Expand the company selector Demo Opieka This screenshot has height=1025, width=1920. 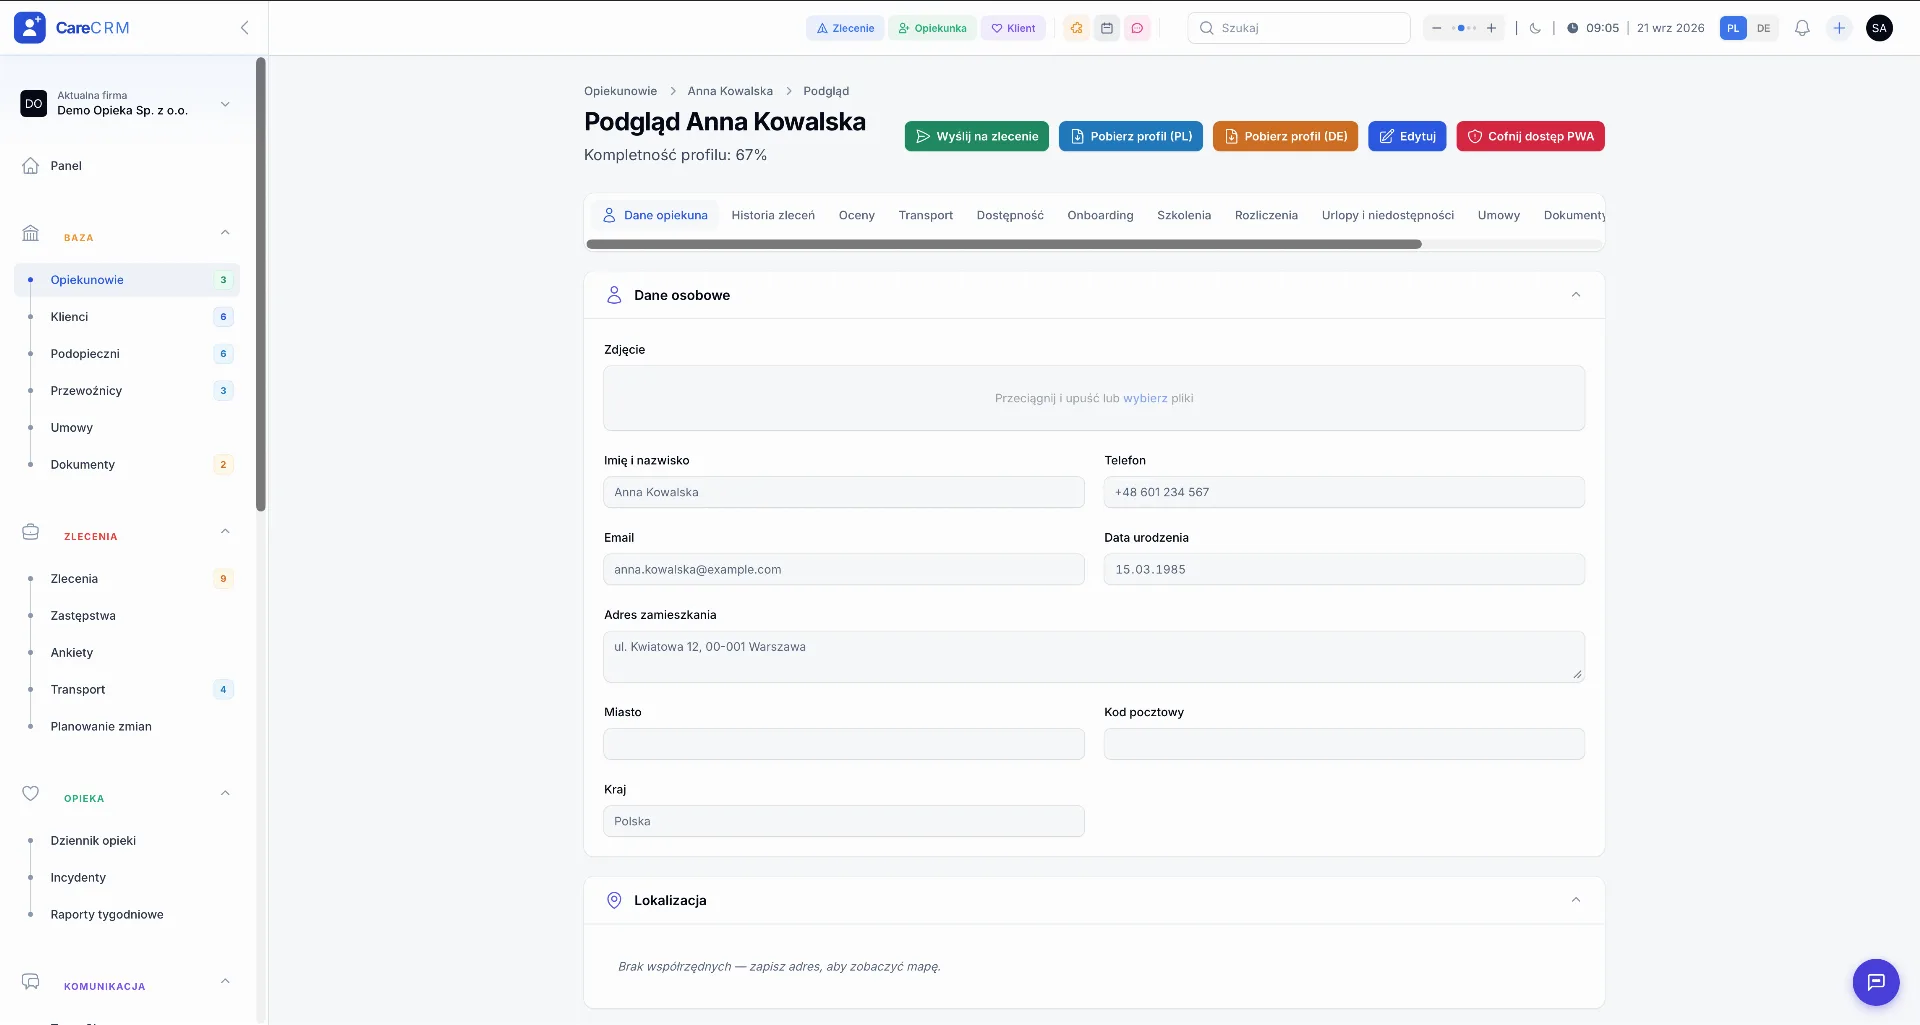click(225, 104)
